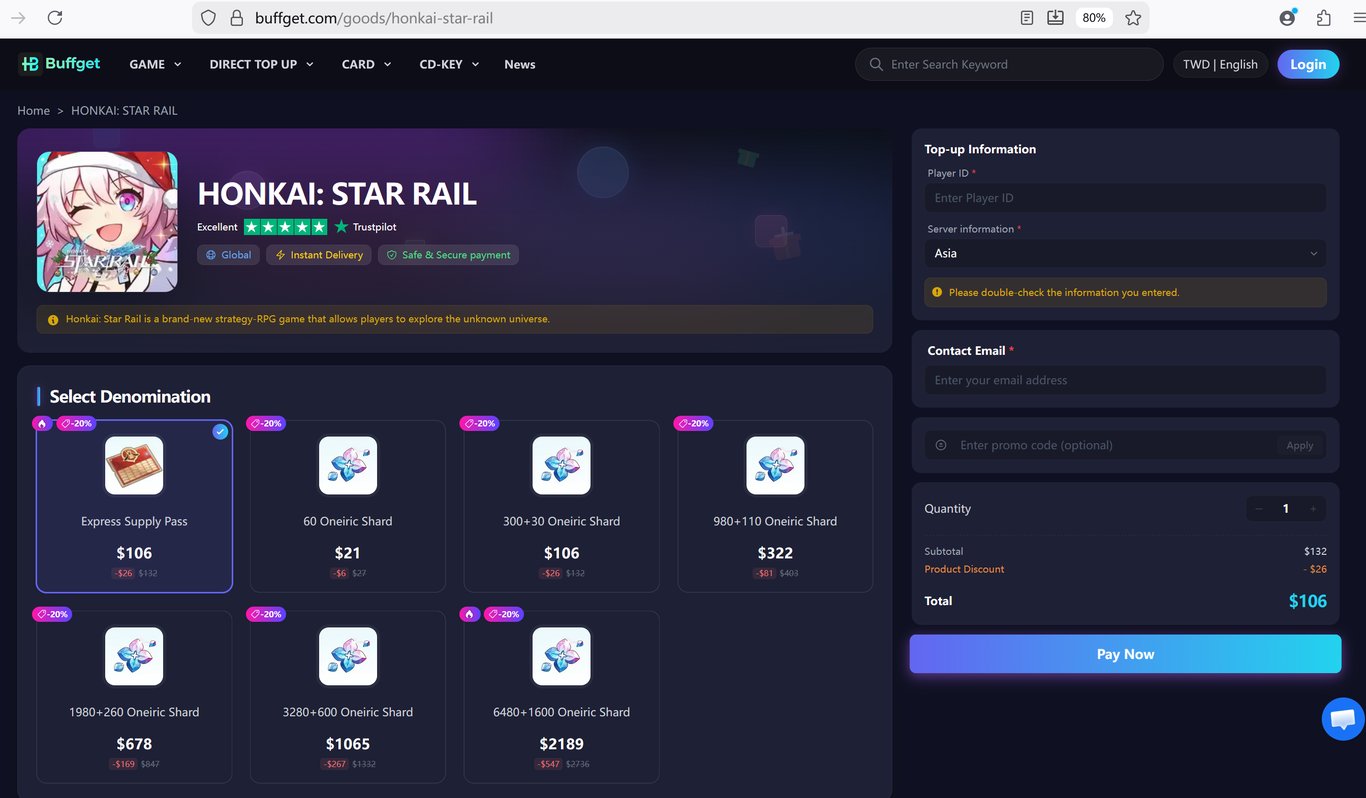Open the News page from navigation
The image size is (1366, 798).
coord(520,64)
